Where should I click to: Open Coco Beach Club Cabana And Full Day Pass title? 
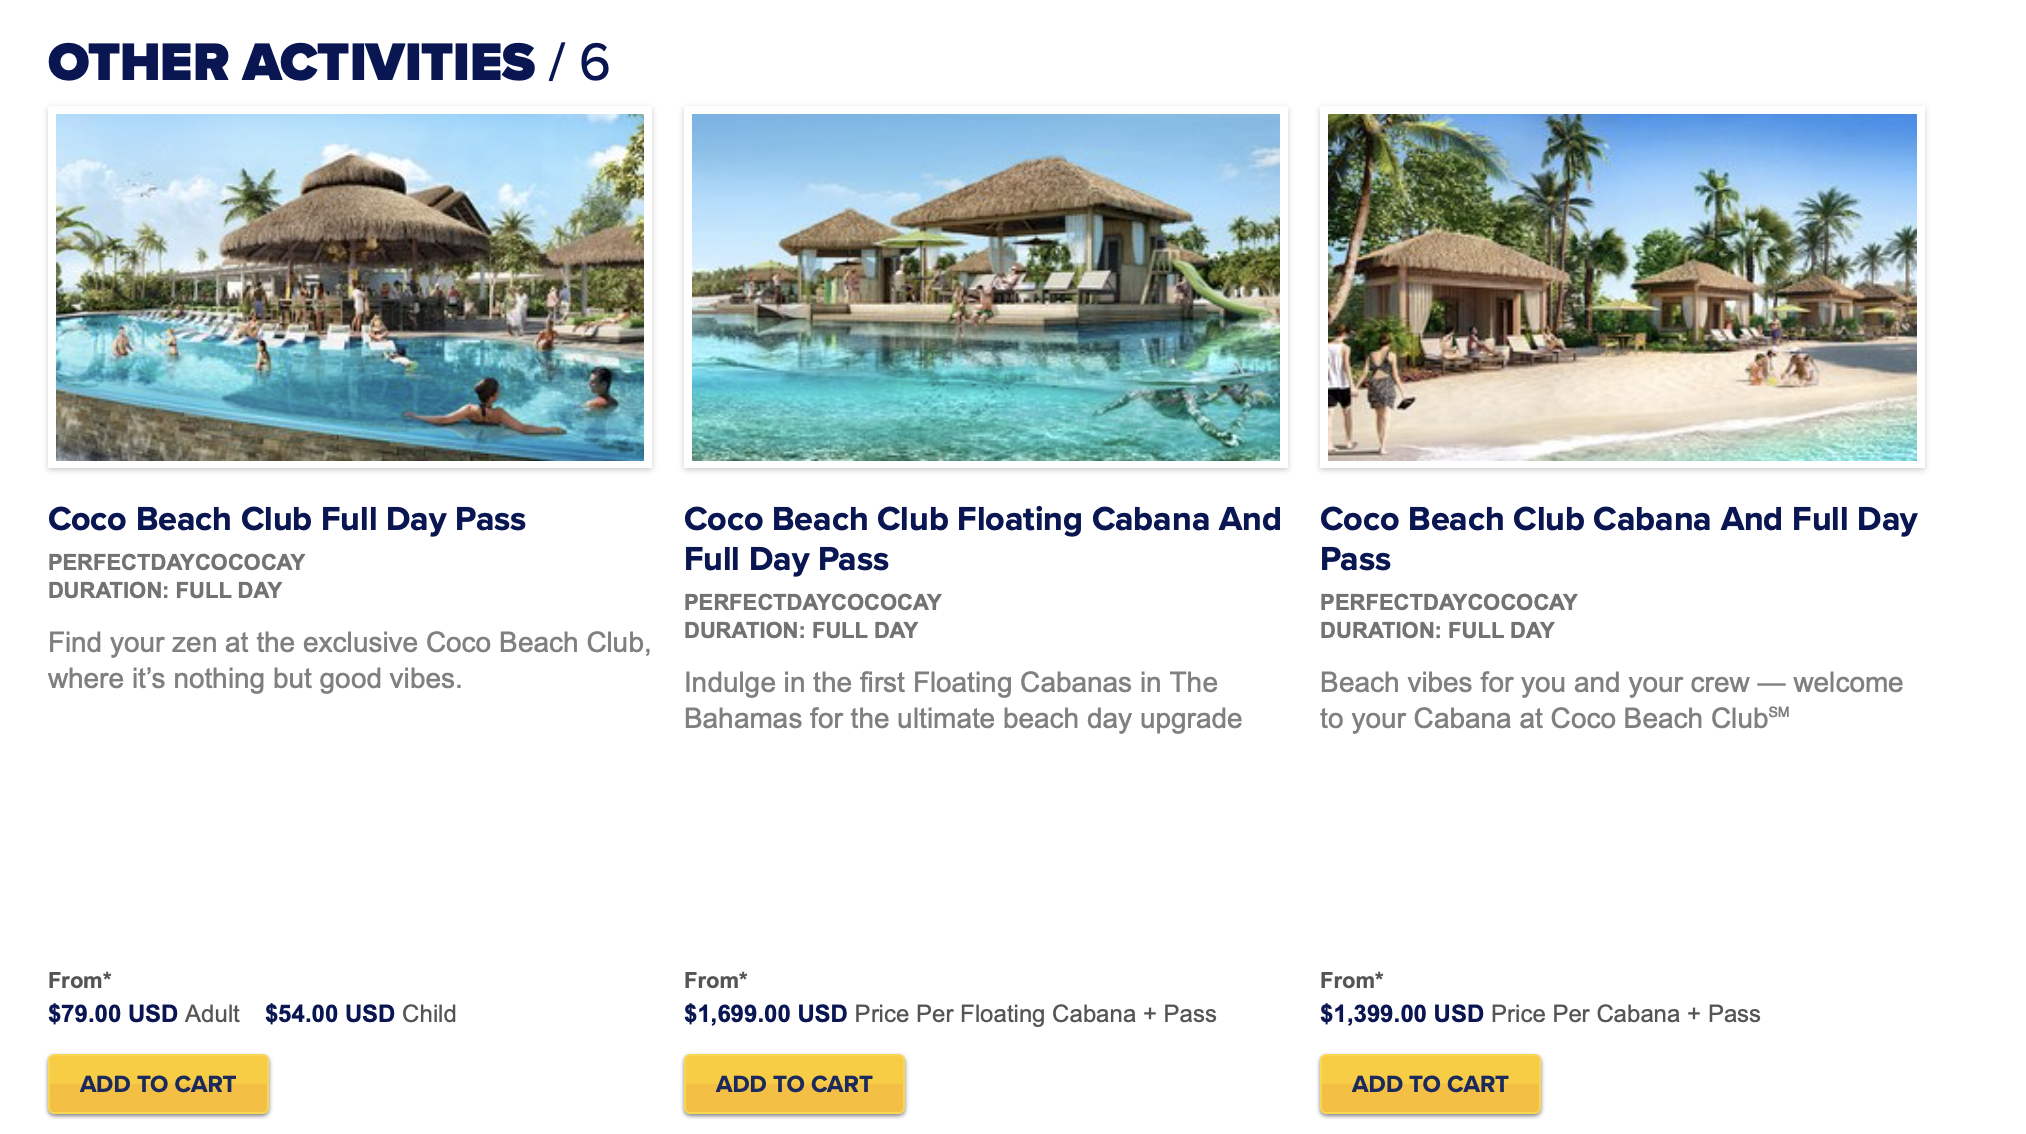[1619, 539]
